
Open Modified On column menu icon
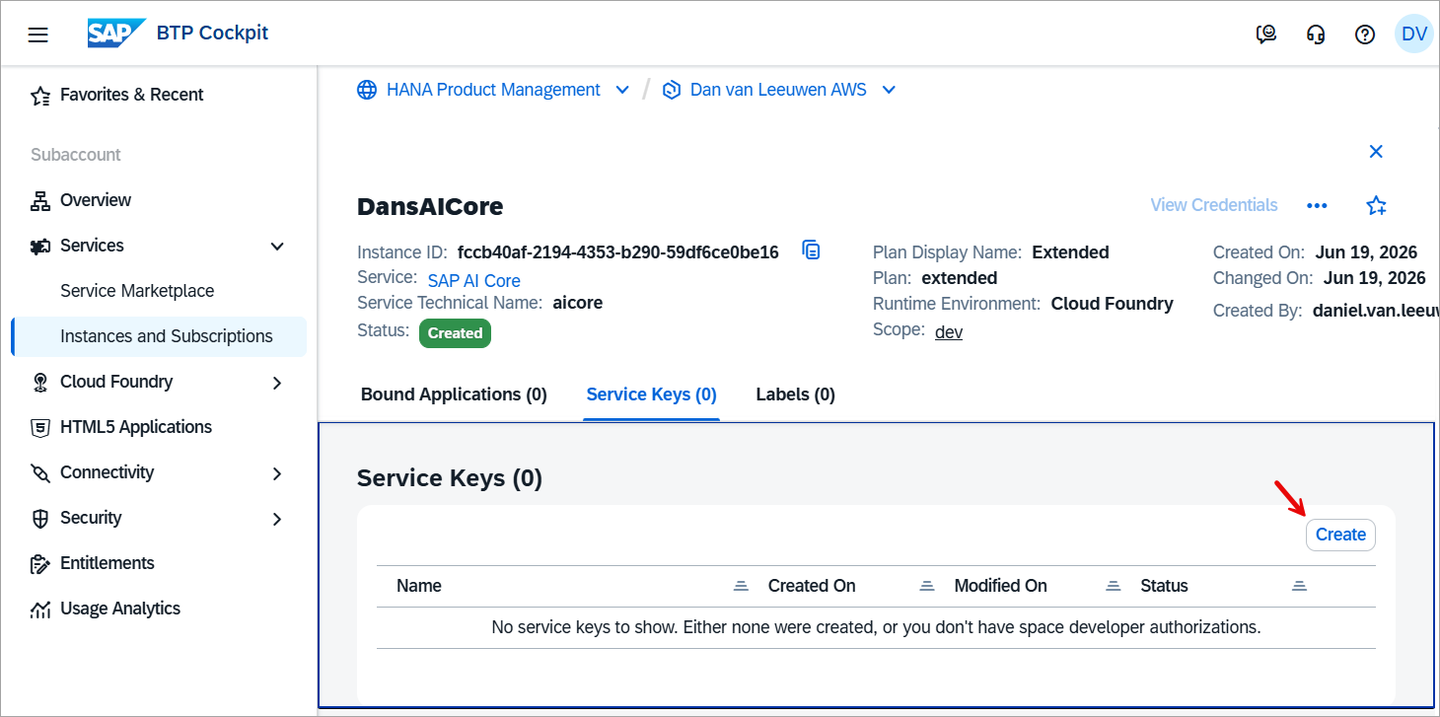coord(1113,586)
